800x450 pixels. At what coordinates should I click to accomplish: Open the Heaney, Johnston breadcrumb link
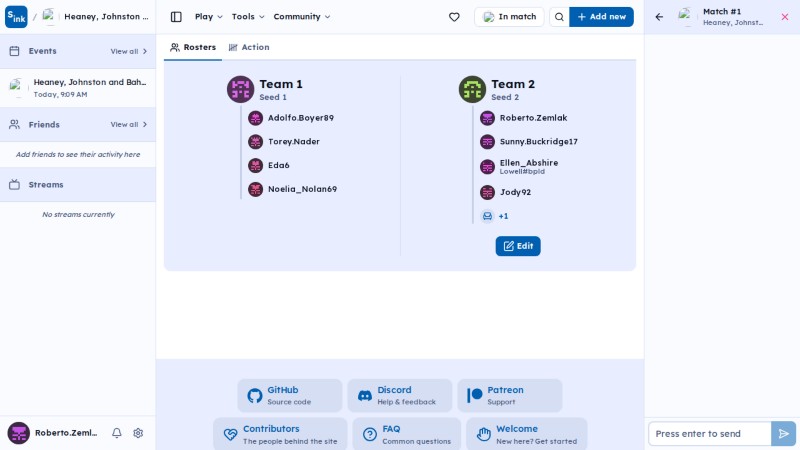(96, 17)
